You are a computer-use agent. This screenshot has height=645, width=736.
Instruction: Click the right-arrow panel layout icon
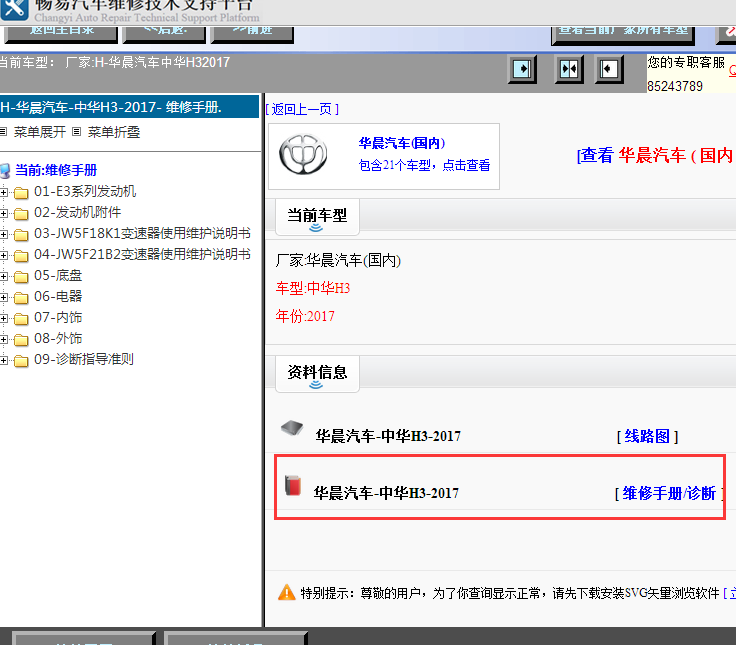[x=522, y=69]
